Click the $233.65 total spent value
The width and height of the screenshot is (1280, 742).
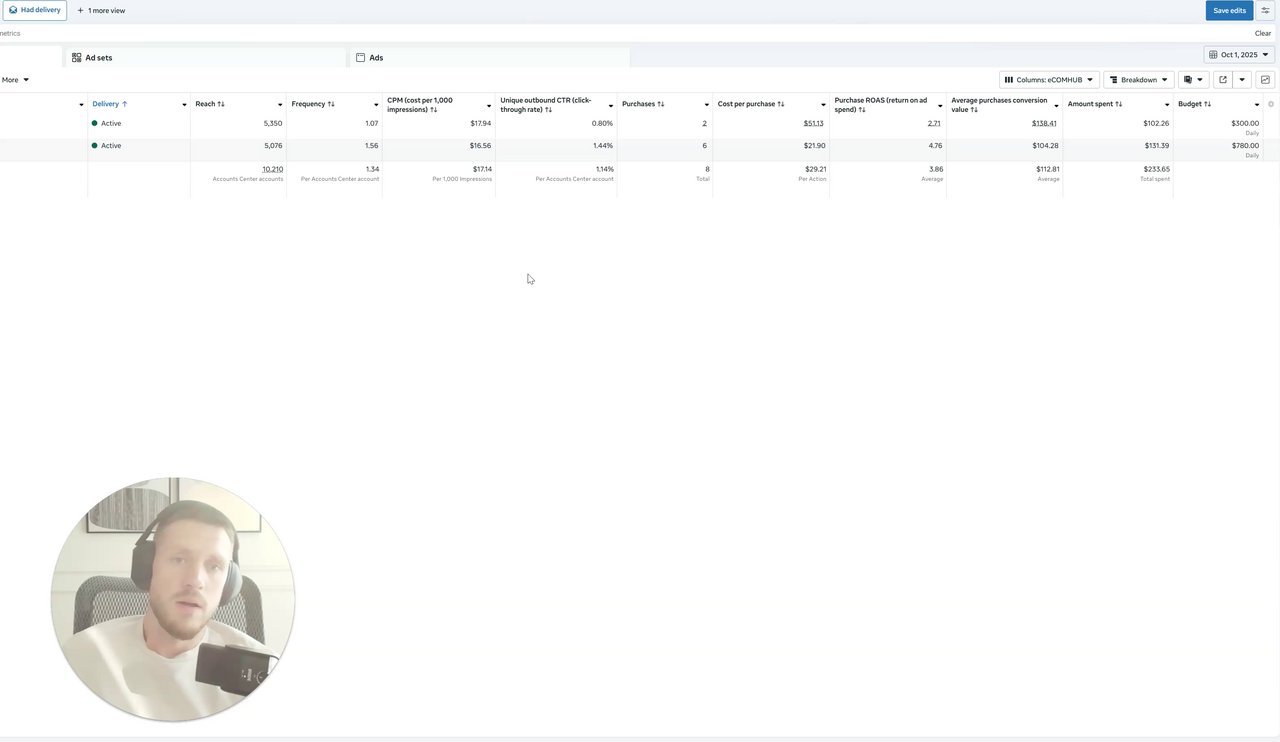(x=1156, y=169)
